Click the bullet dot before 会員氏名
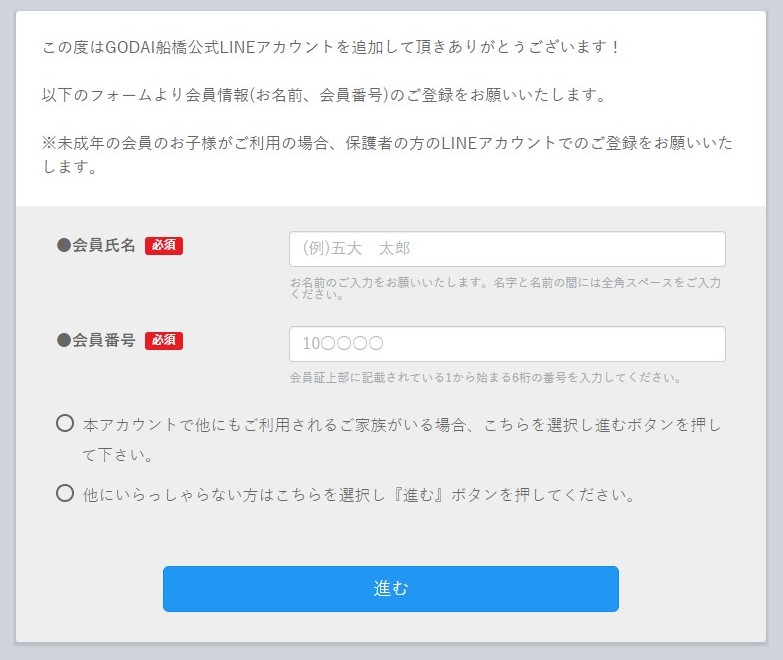The image size is (783, 660). 64,246
